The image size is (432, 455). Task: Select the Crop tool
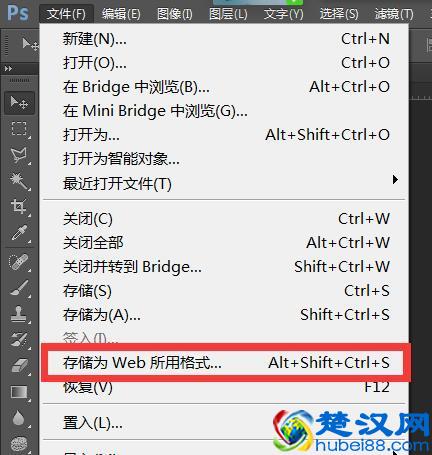tap(19, 206)
